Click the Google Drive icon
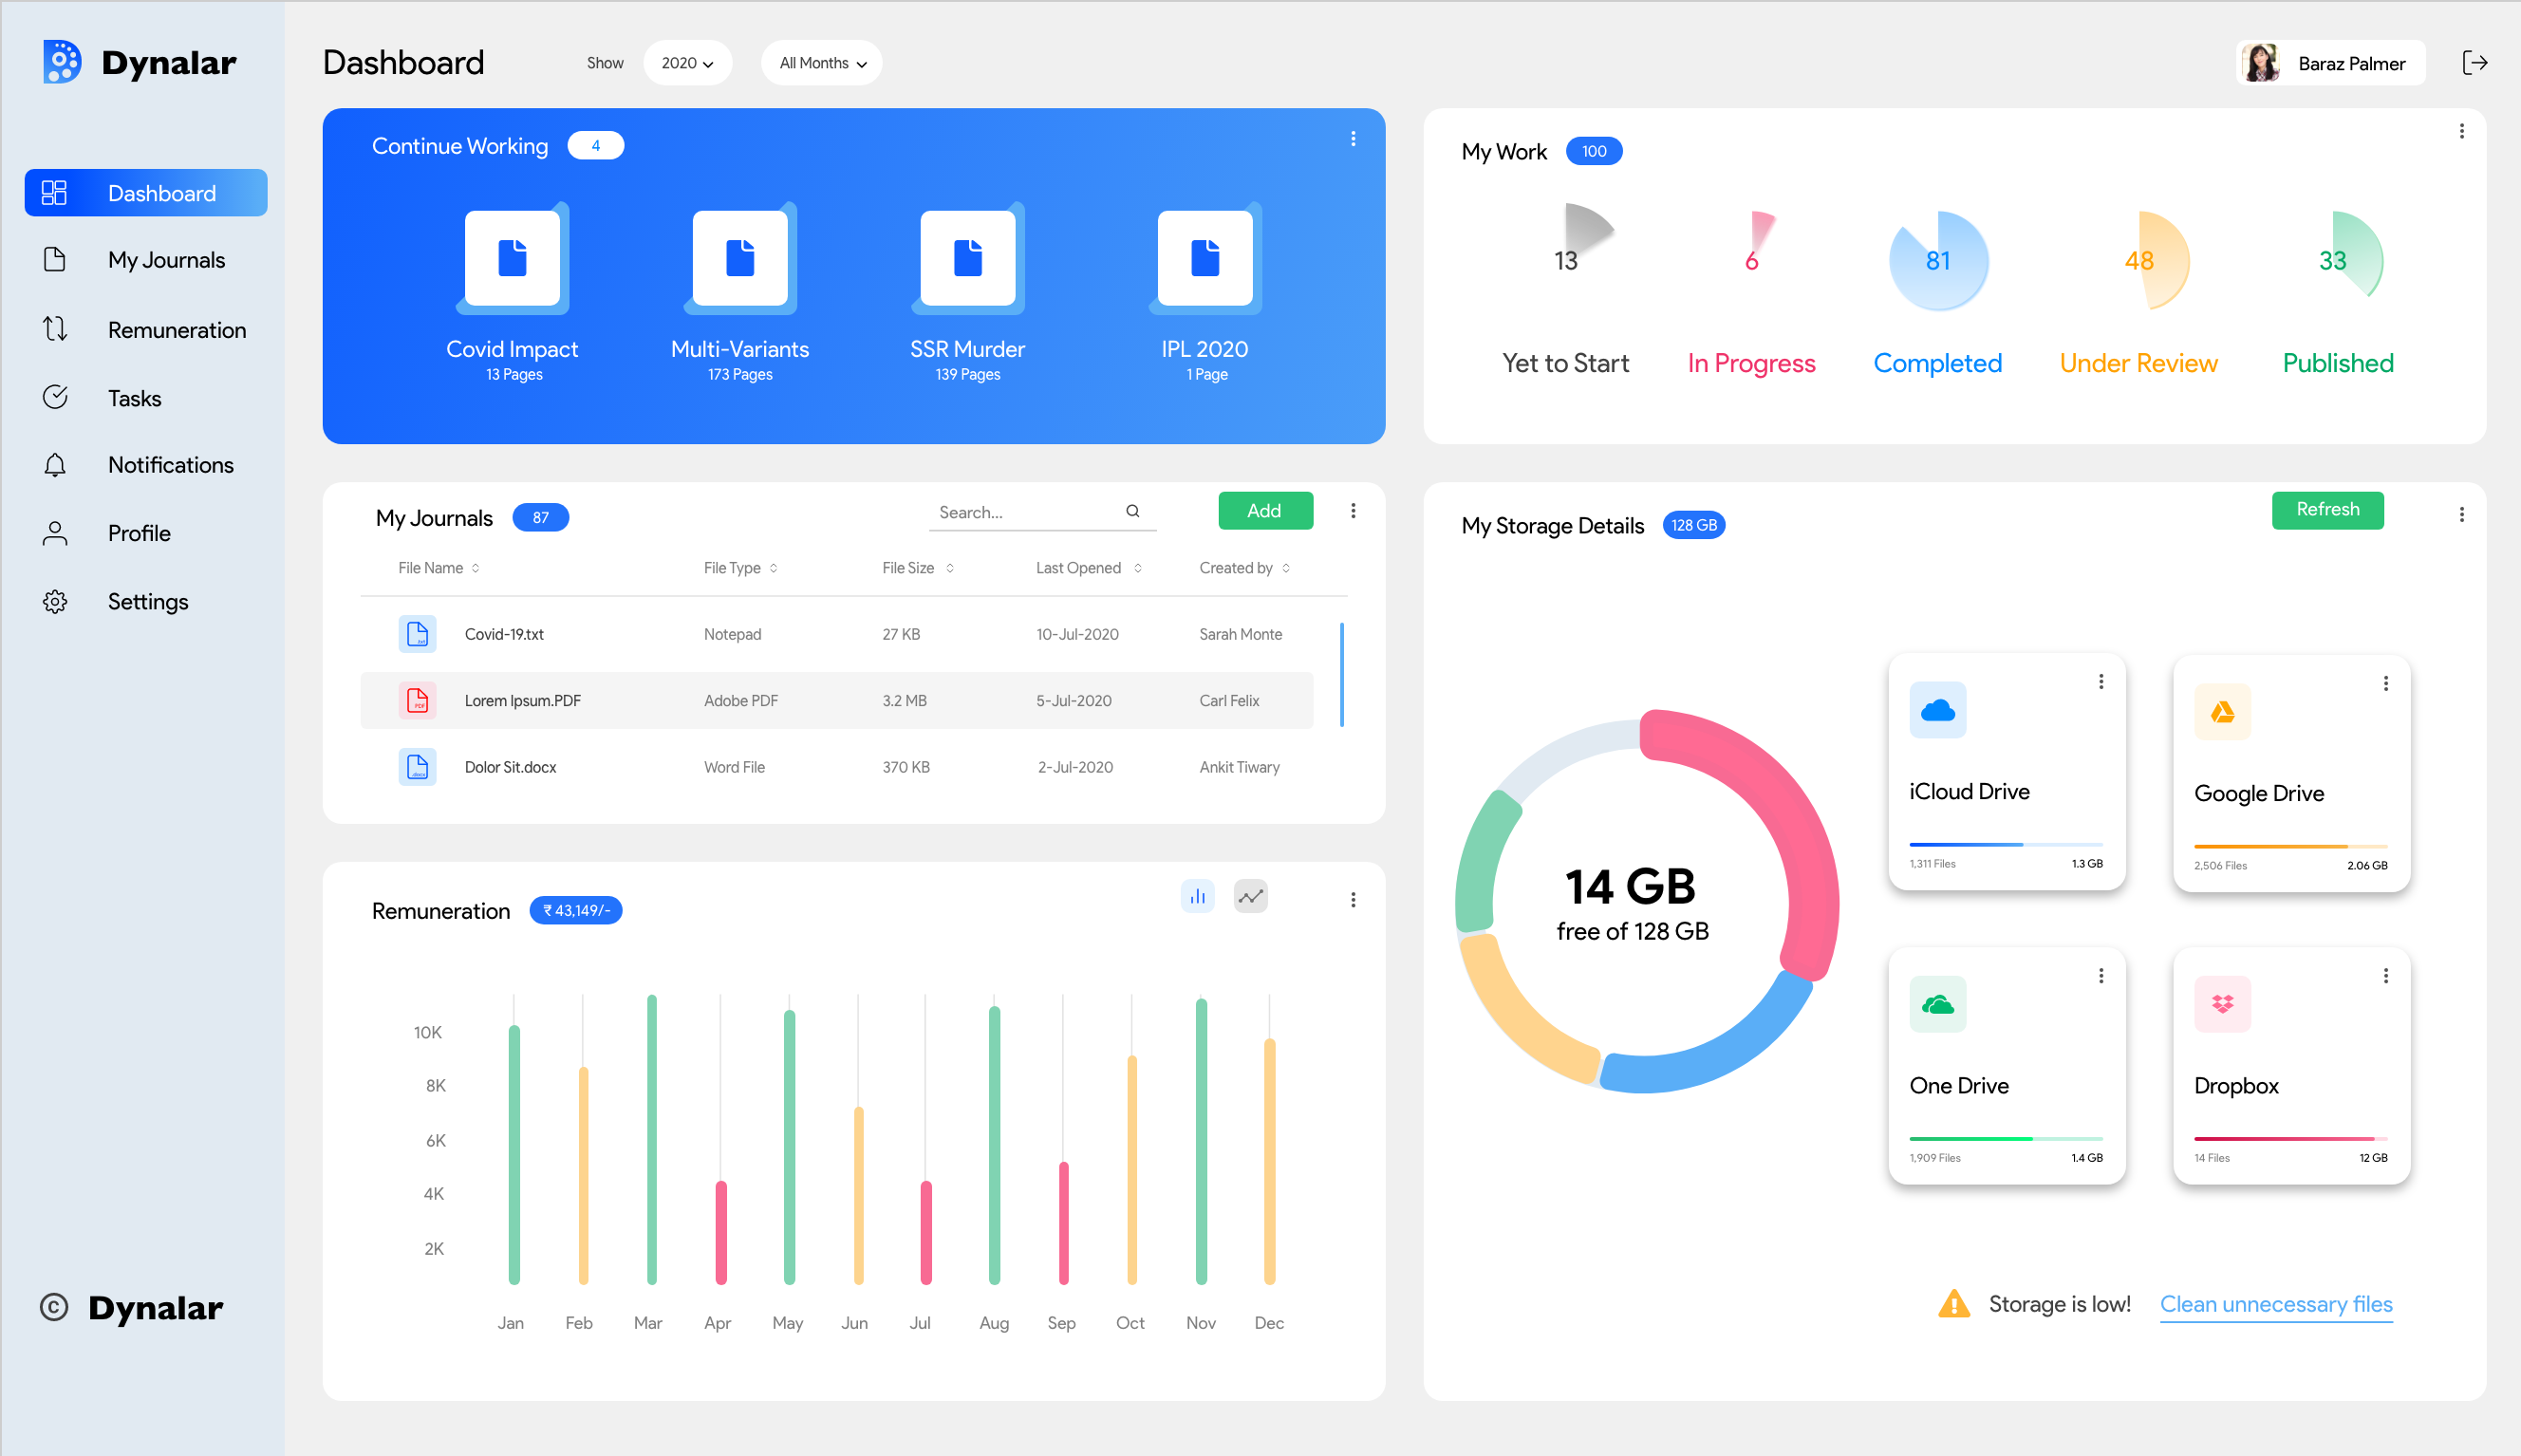2521x1456 pixels. pyautogui.click(x=2222, y=712)
